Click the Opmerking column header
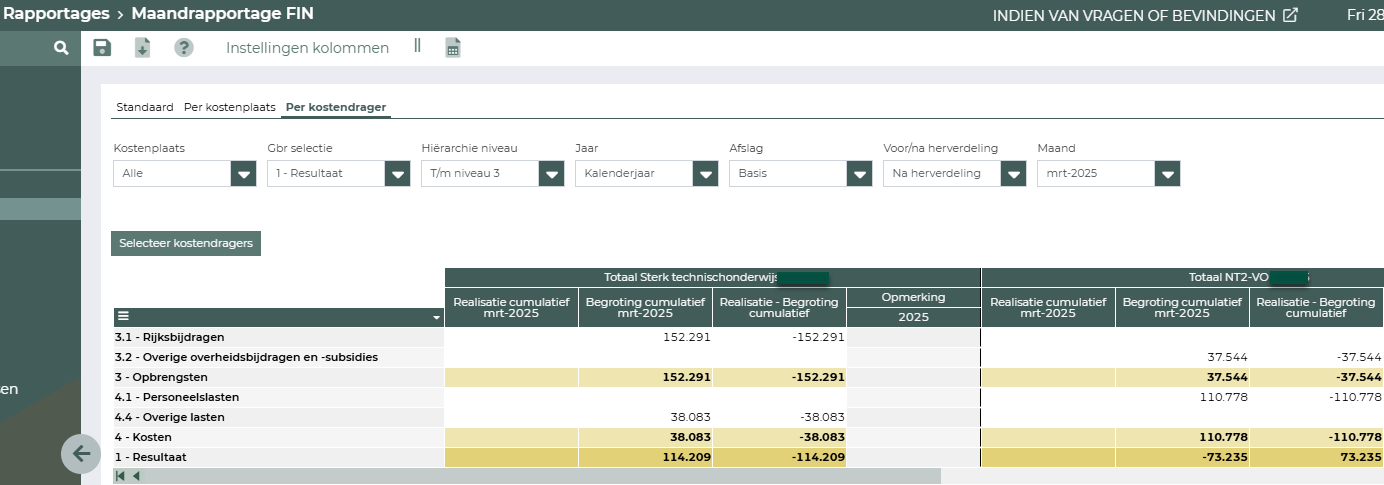Image resolution: width=1384 pixels, height=485 pixels. pos(913,297)
